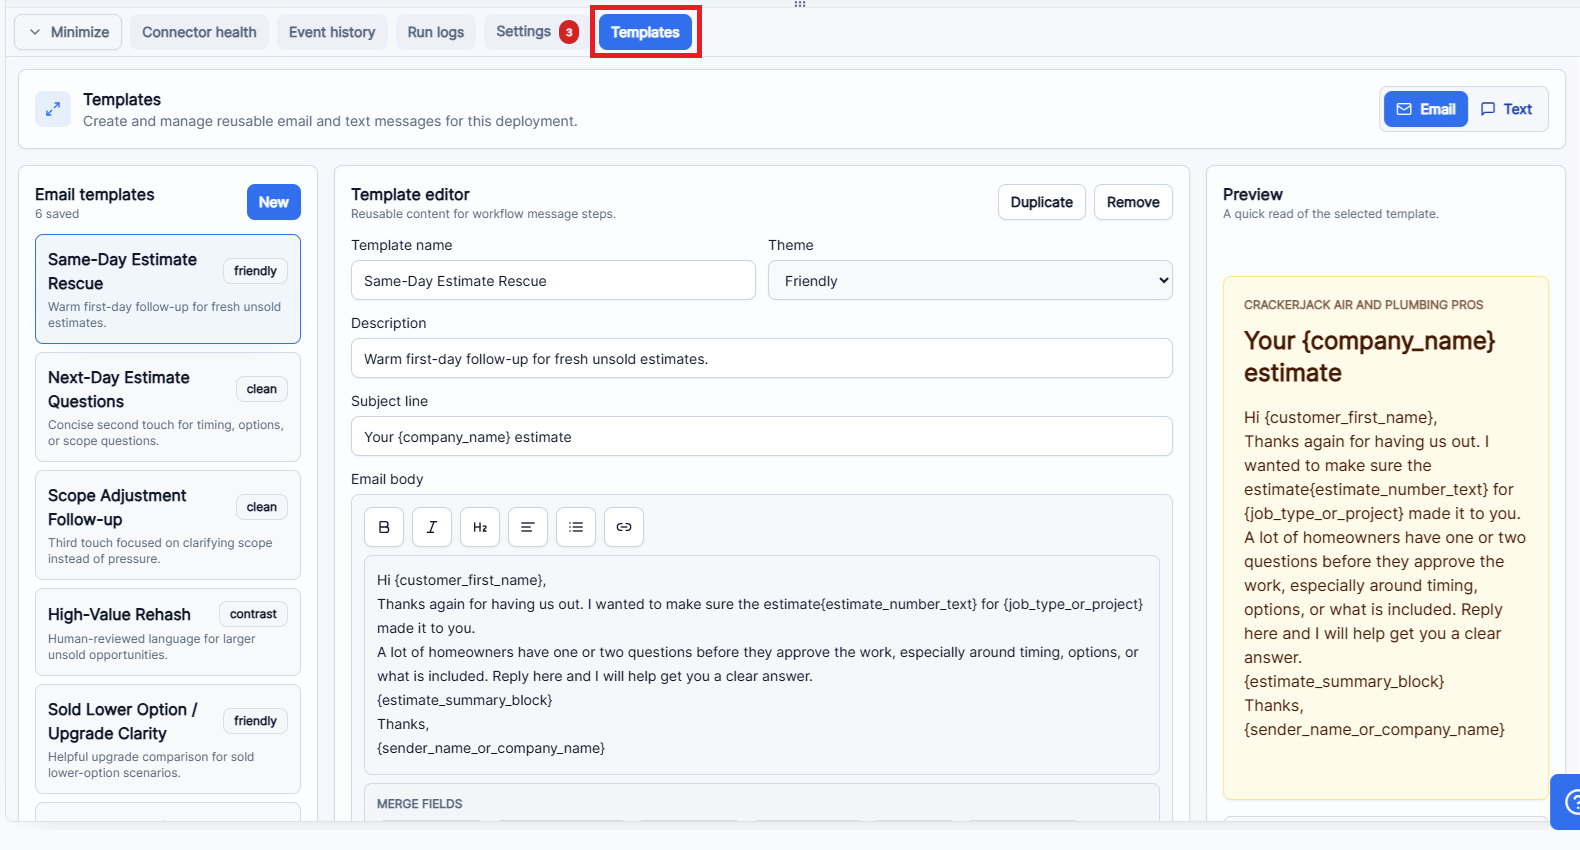Screen dimensions: 1580x850
Task: Select the Same-Day Estimate Rescue template card
Action: point(168,289)
